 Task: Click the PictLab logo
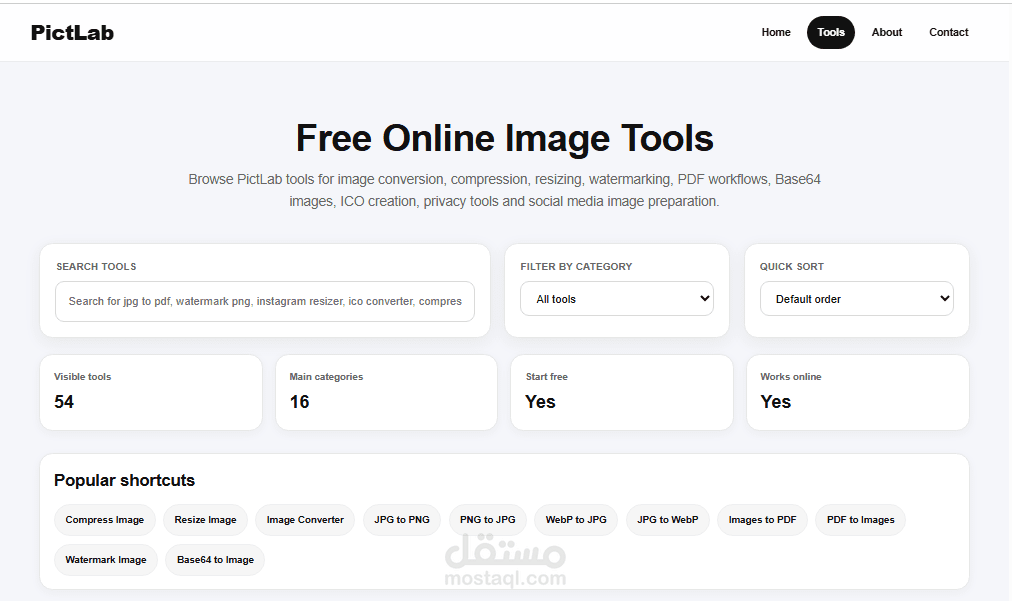coord(72,33)
